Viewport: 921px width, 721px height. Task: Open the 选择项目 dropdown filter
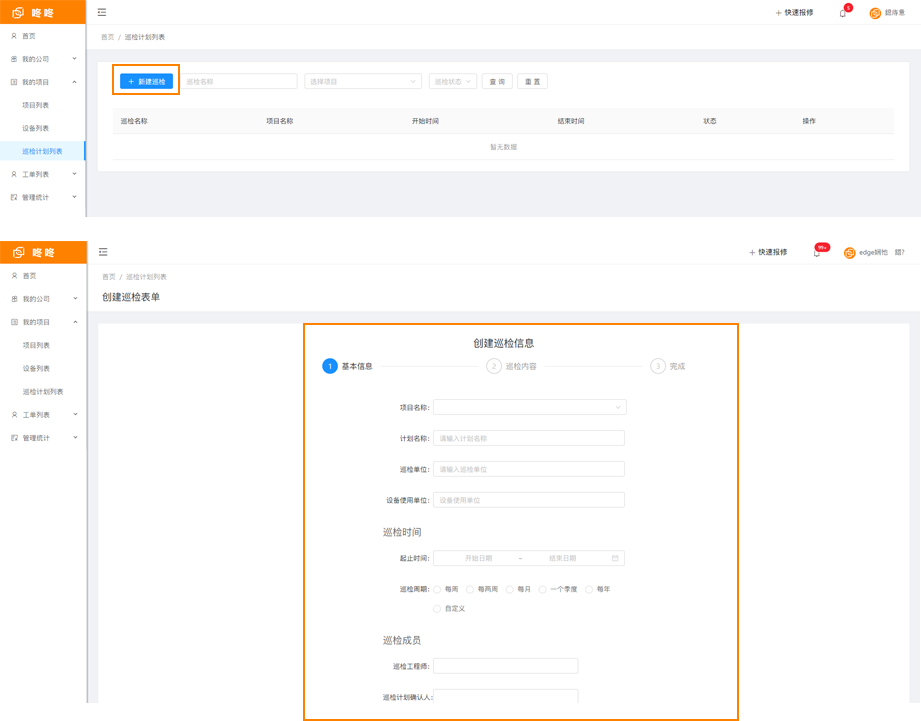[362, 82]
